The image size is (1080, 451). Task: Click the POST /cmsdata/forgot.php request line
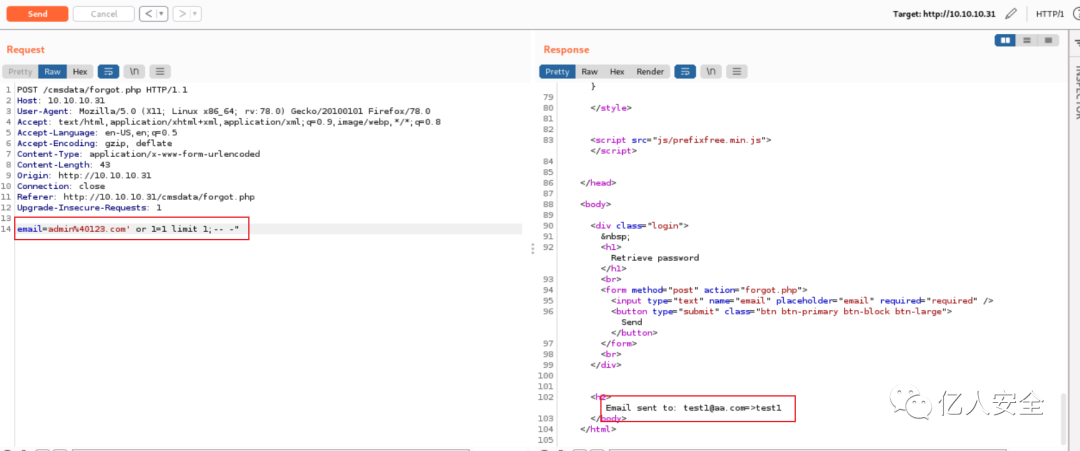point(102,90)
